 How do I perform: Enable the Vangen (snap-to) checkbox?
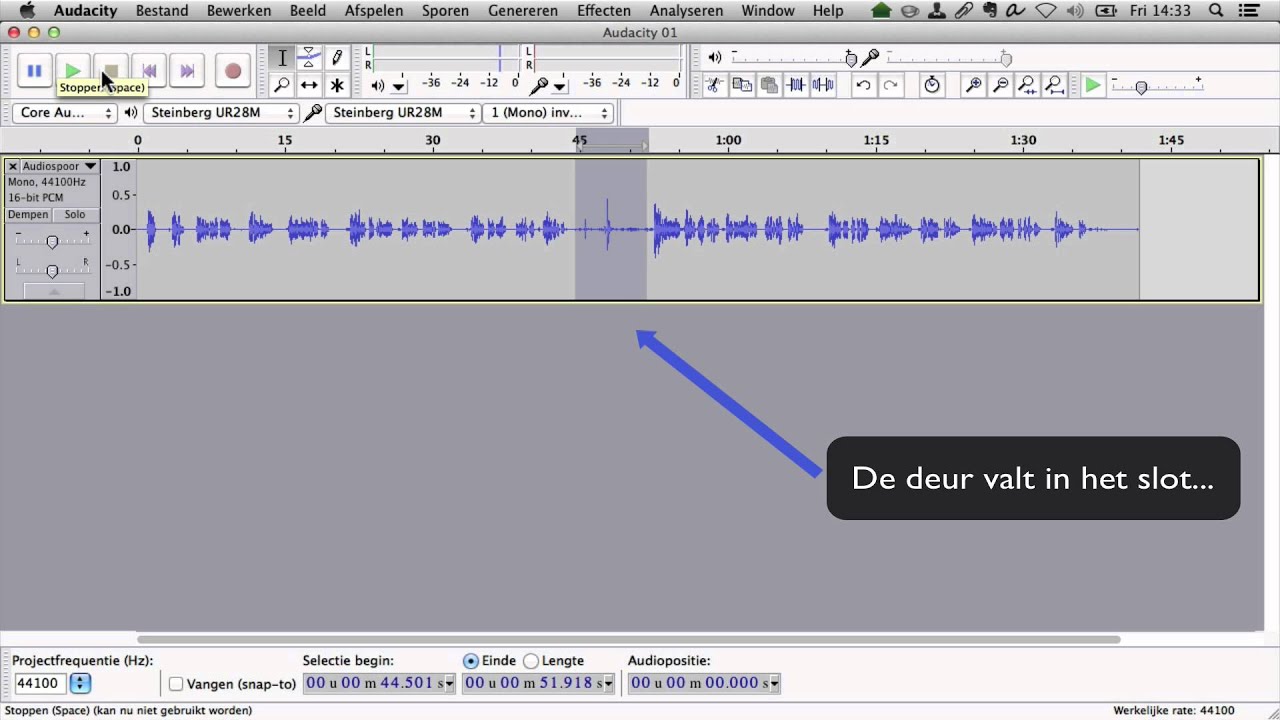click(176, 684)
